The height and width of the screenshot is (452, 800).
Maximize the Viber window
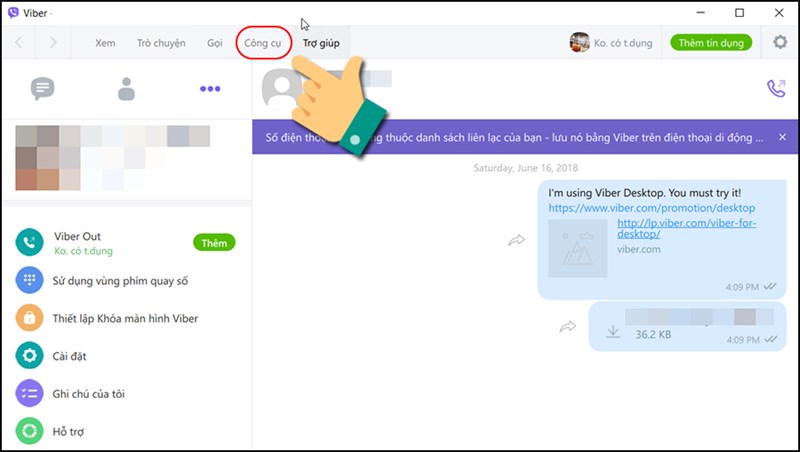click(x=739, y=13)
